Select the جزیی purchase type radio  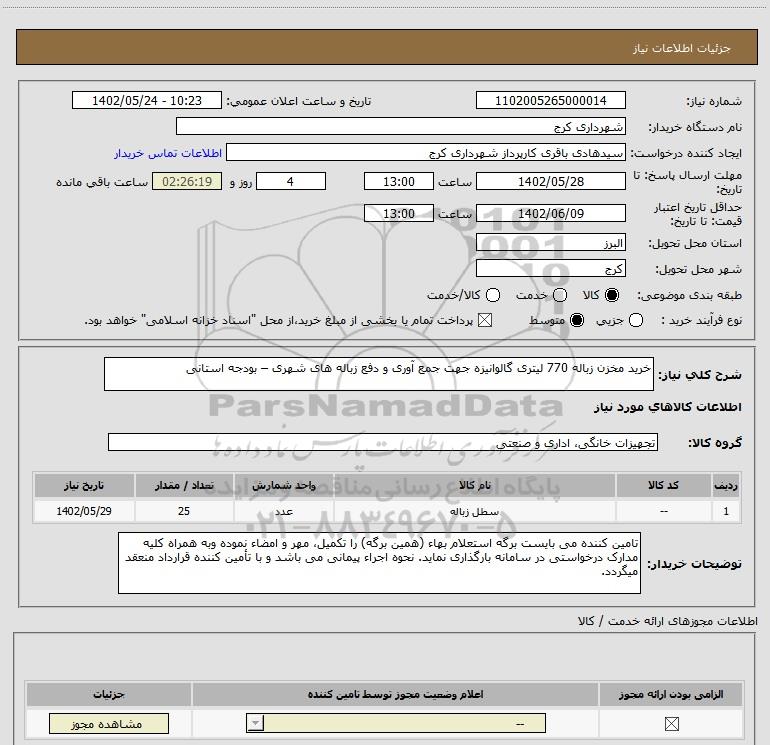point(635,320)
